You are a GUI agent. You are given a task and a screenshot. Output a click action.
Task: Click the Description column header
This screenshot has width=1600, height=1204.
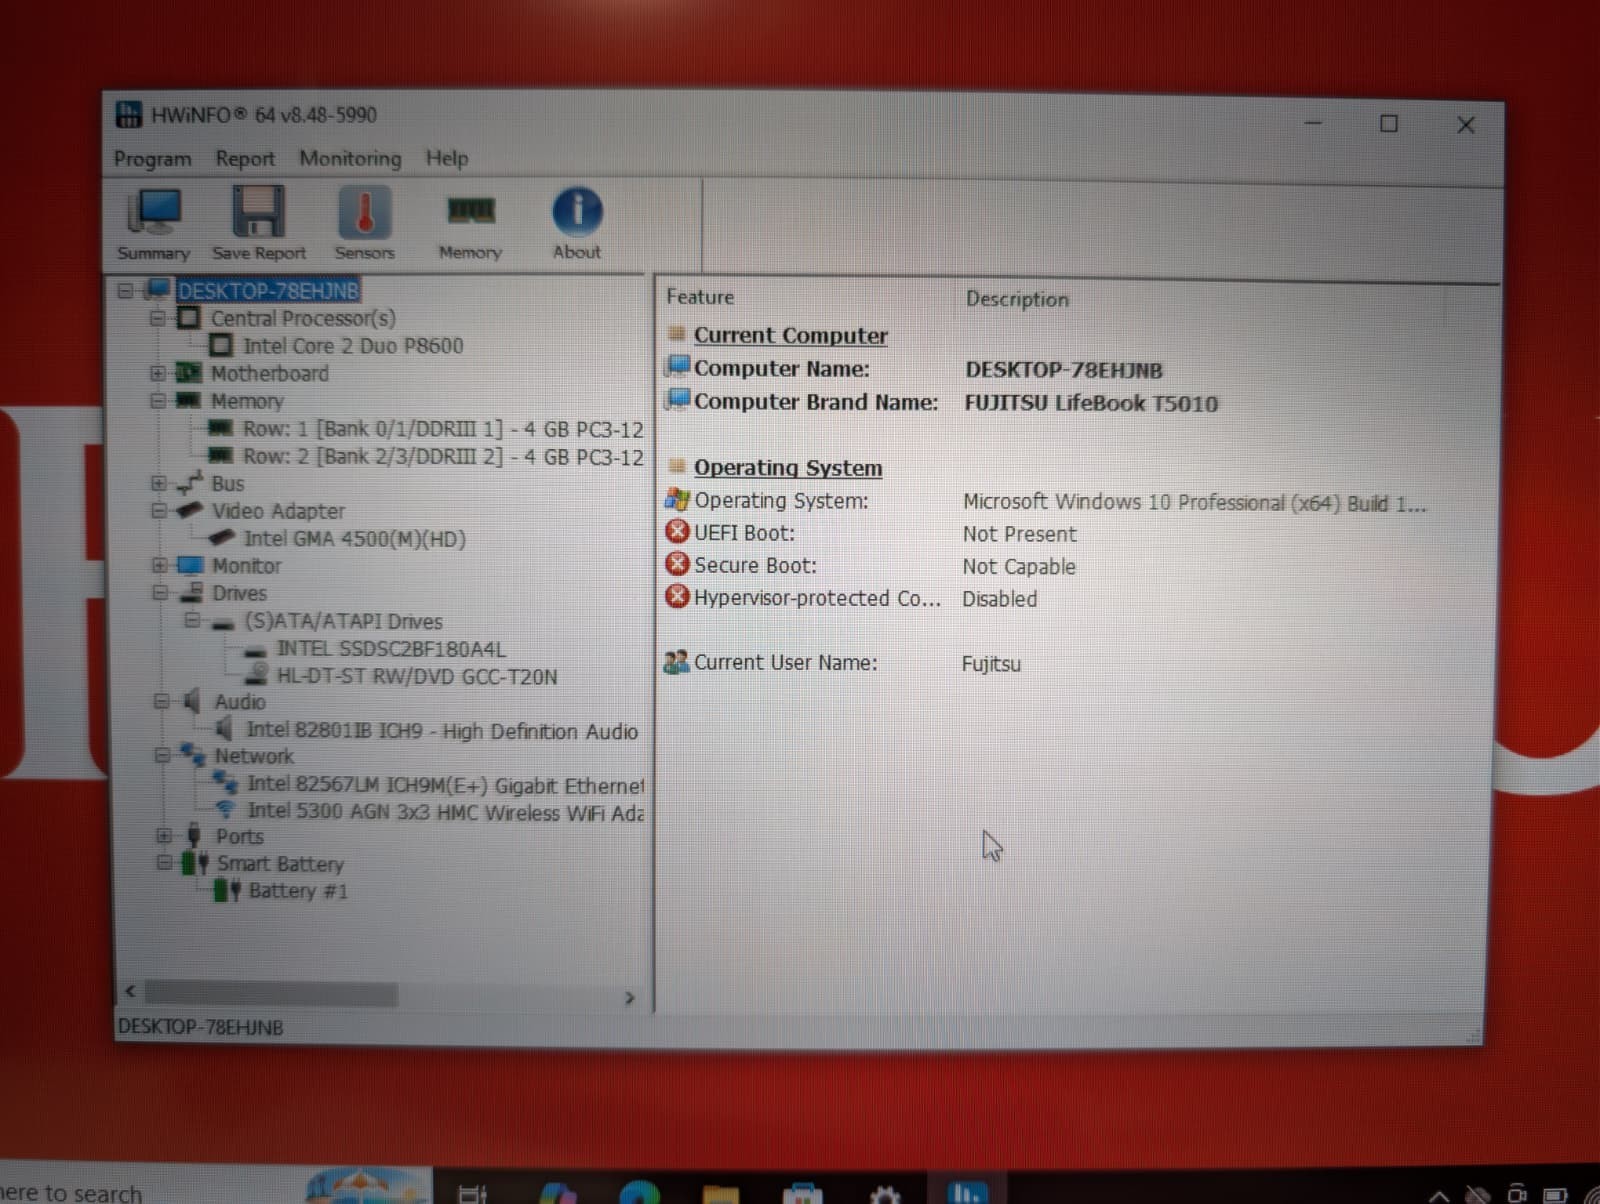tap(1017, 299)
